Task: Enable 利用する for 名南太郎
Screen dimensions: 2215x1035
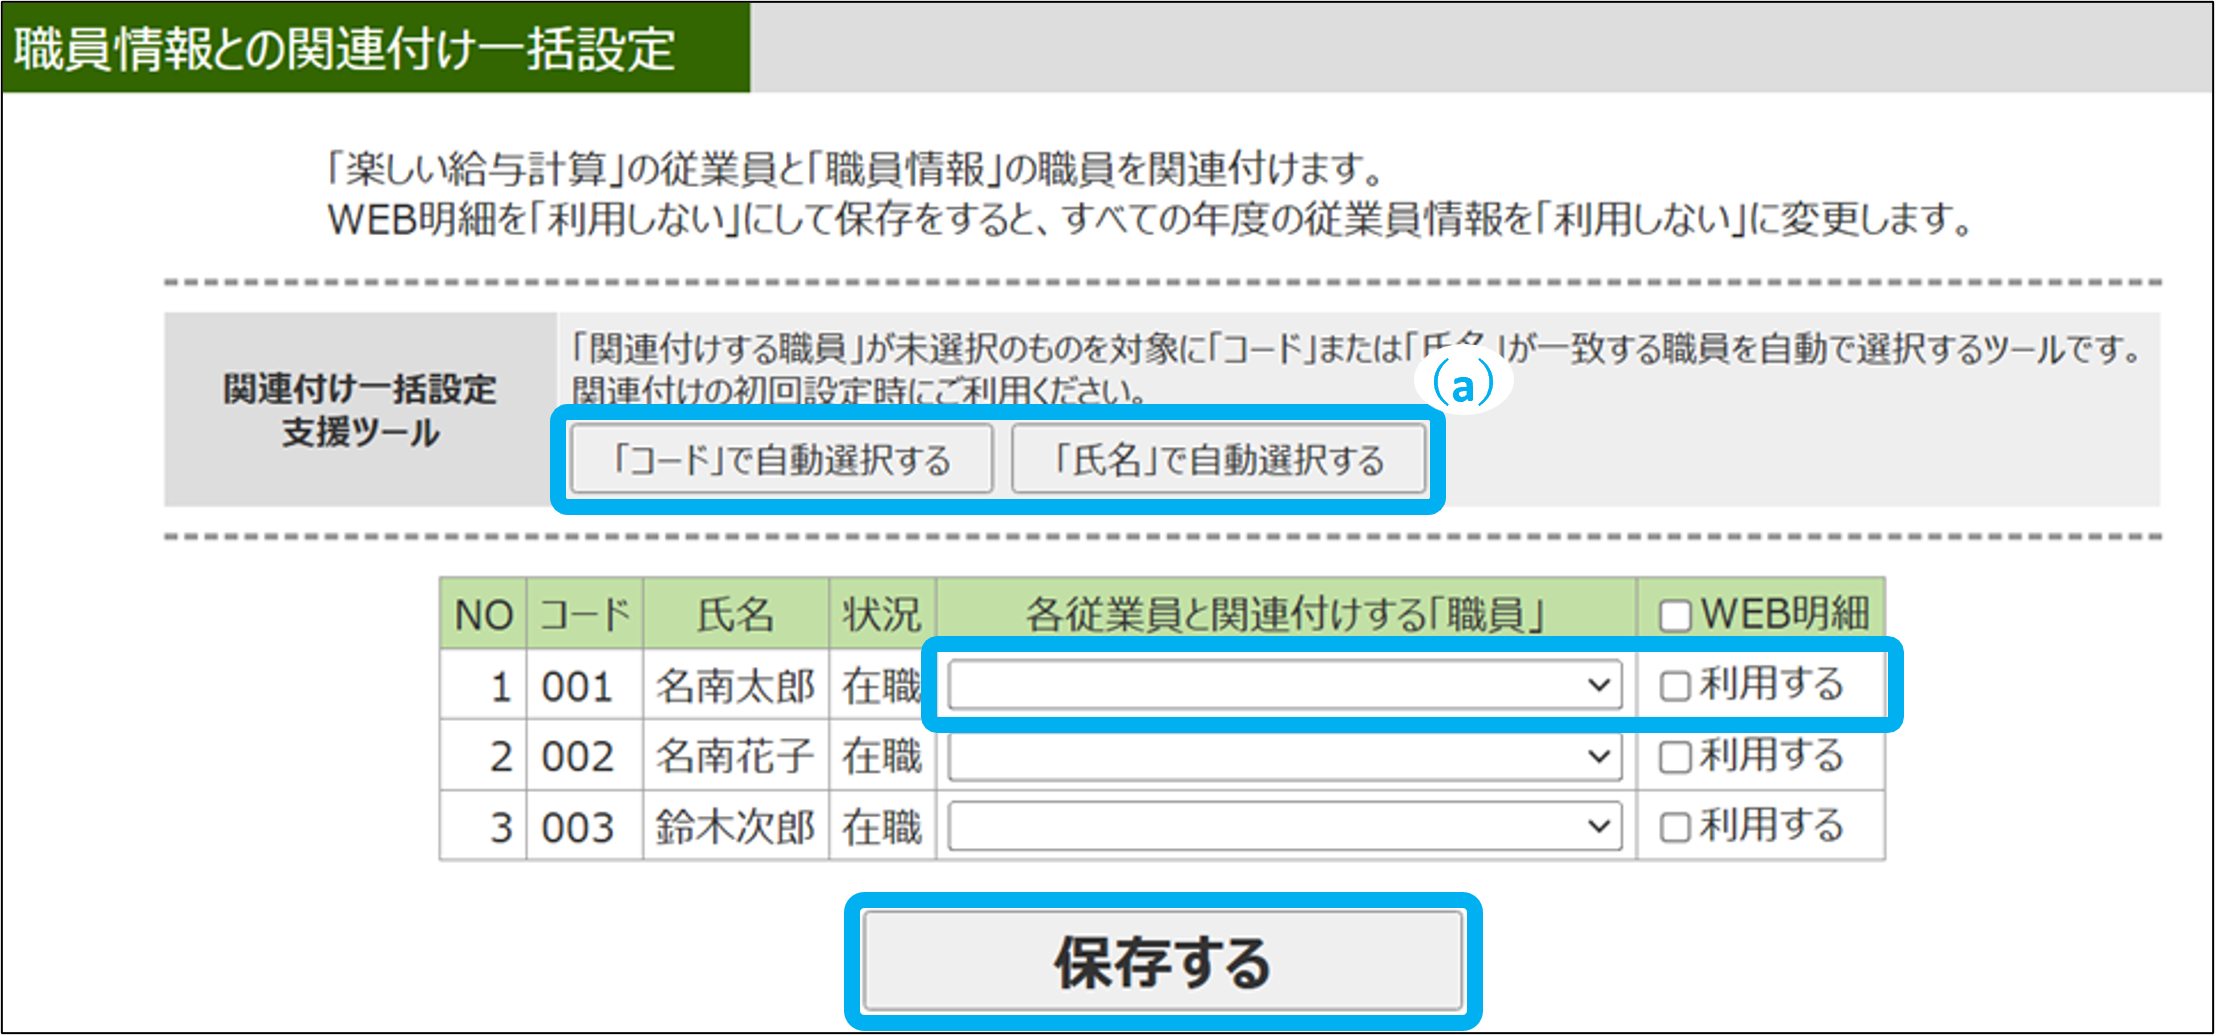Action: (x=1675, y=686)
